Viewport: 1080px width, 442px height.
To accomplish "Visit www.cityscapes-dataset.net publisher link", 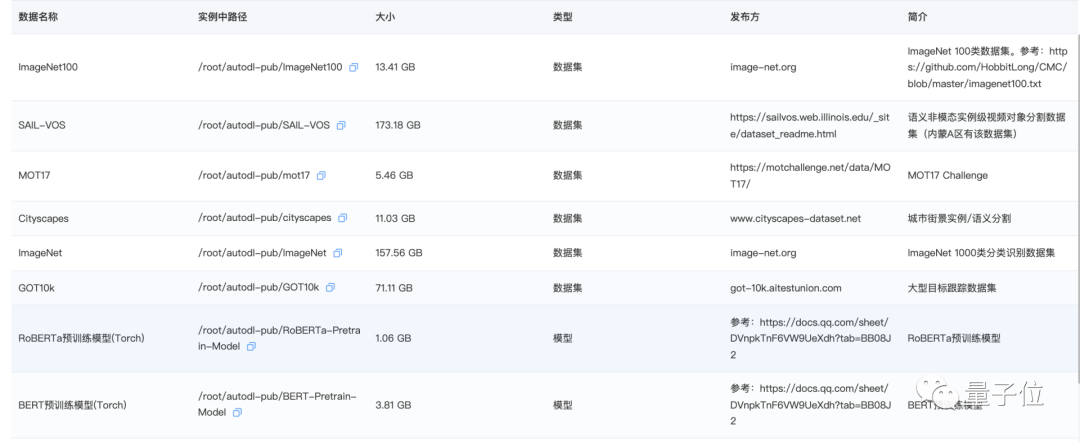I will (x=795, y=218).
